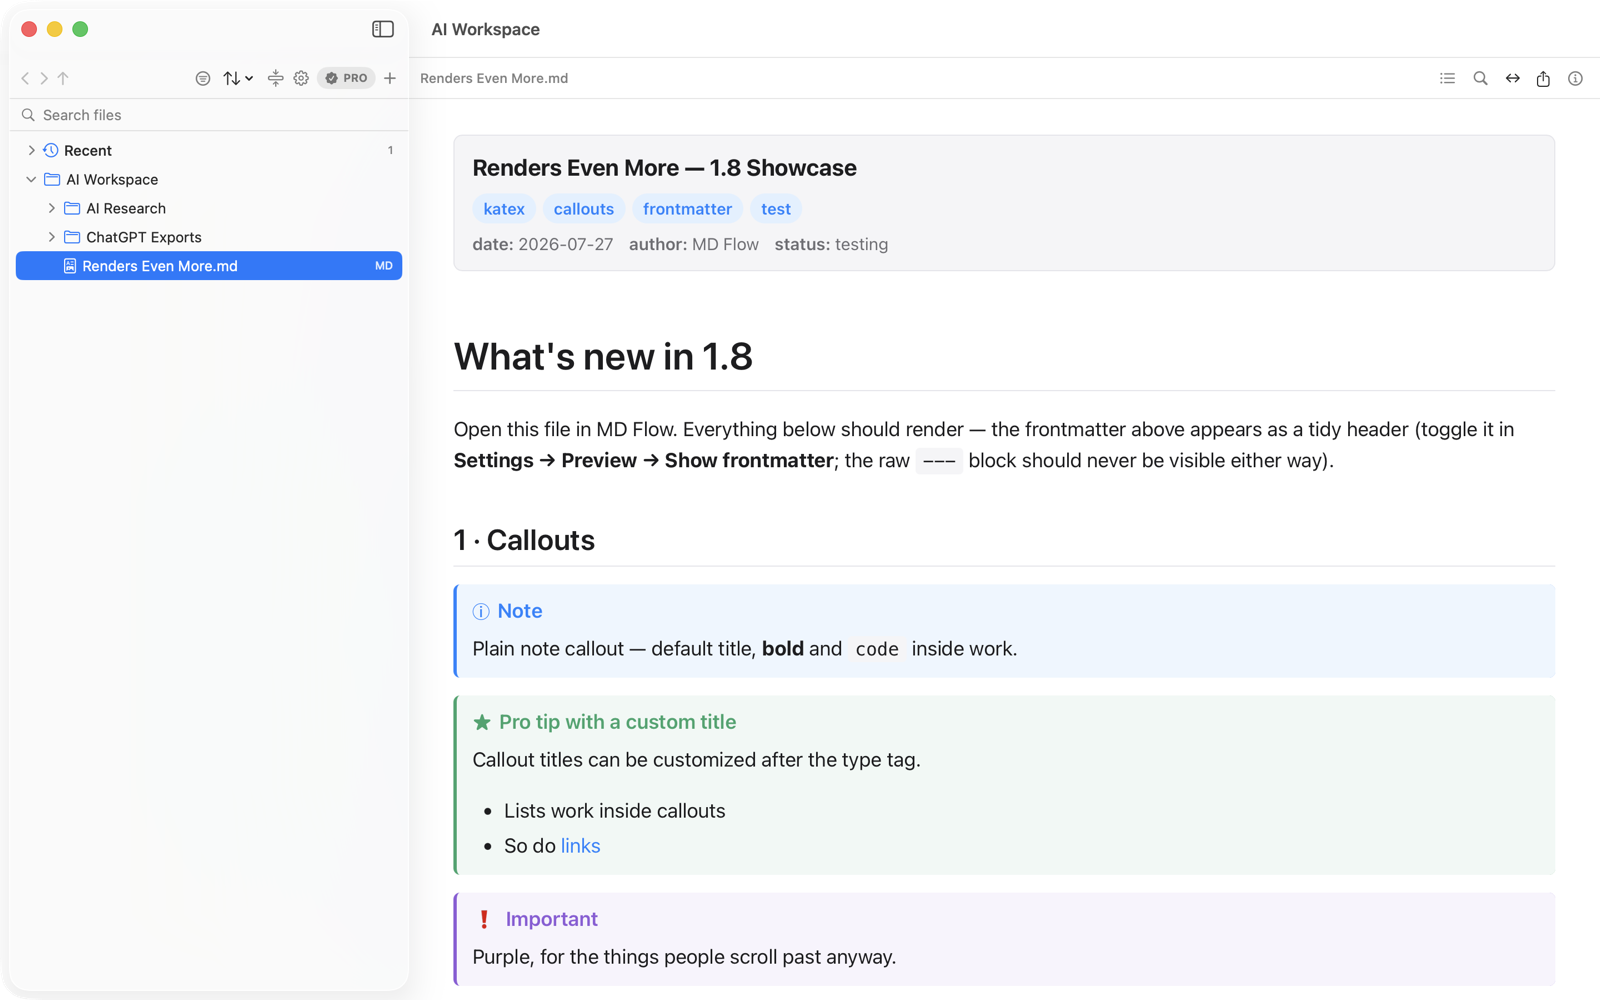This screenshot has height=1000, width=1600.
Task: Click the ChatGPT Exports folder icon
Action: click(72, 237)
